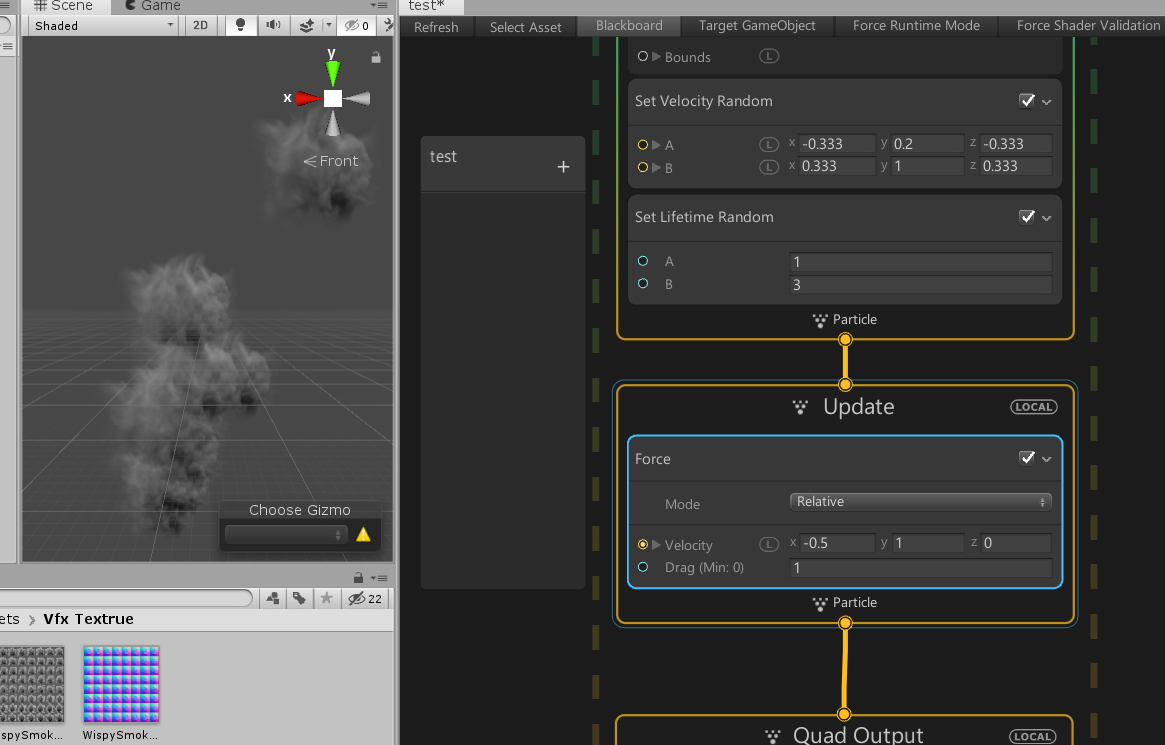
Task: Switch to the Scene tab
Action: tap(64, 6)
